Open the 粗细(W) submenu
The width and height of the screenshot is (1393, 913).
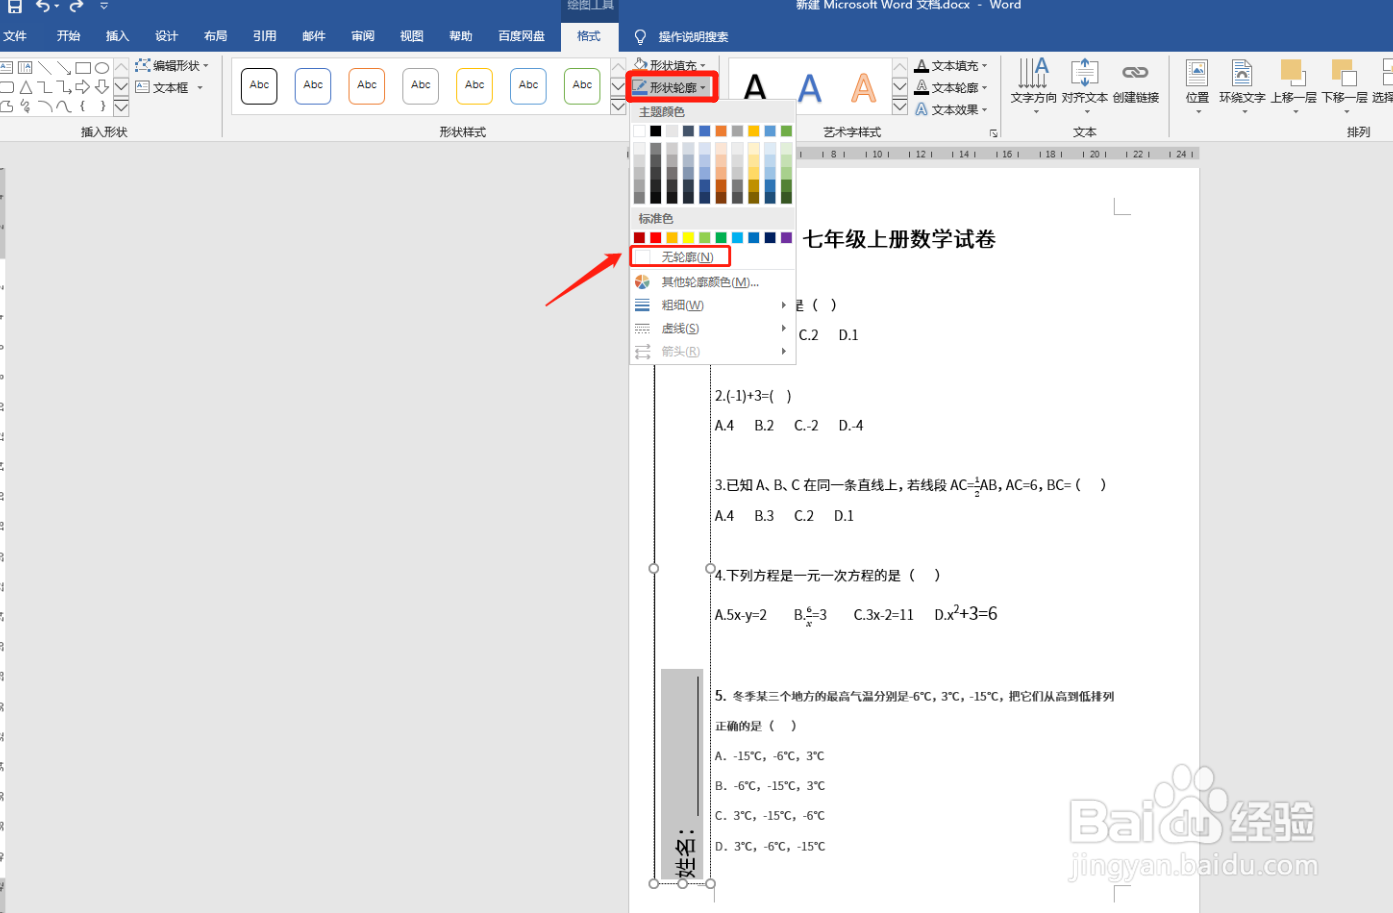pyautogui.click(x=712, y=305)
